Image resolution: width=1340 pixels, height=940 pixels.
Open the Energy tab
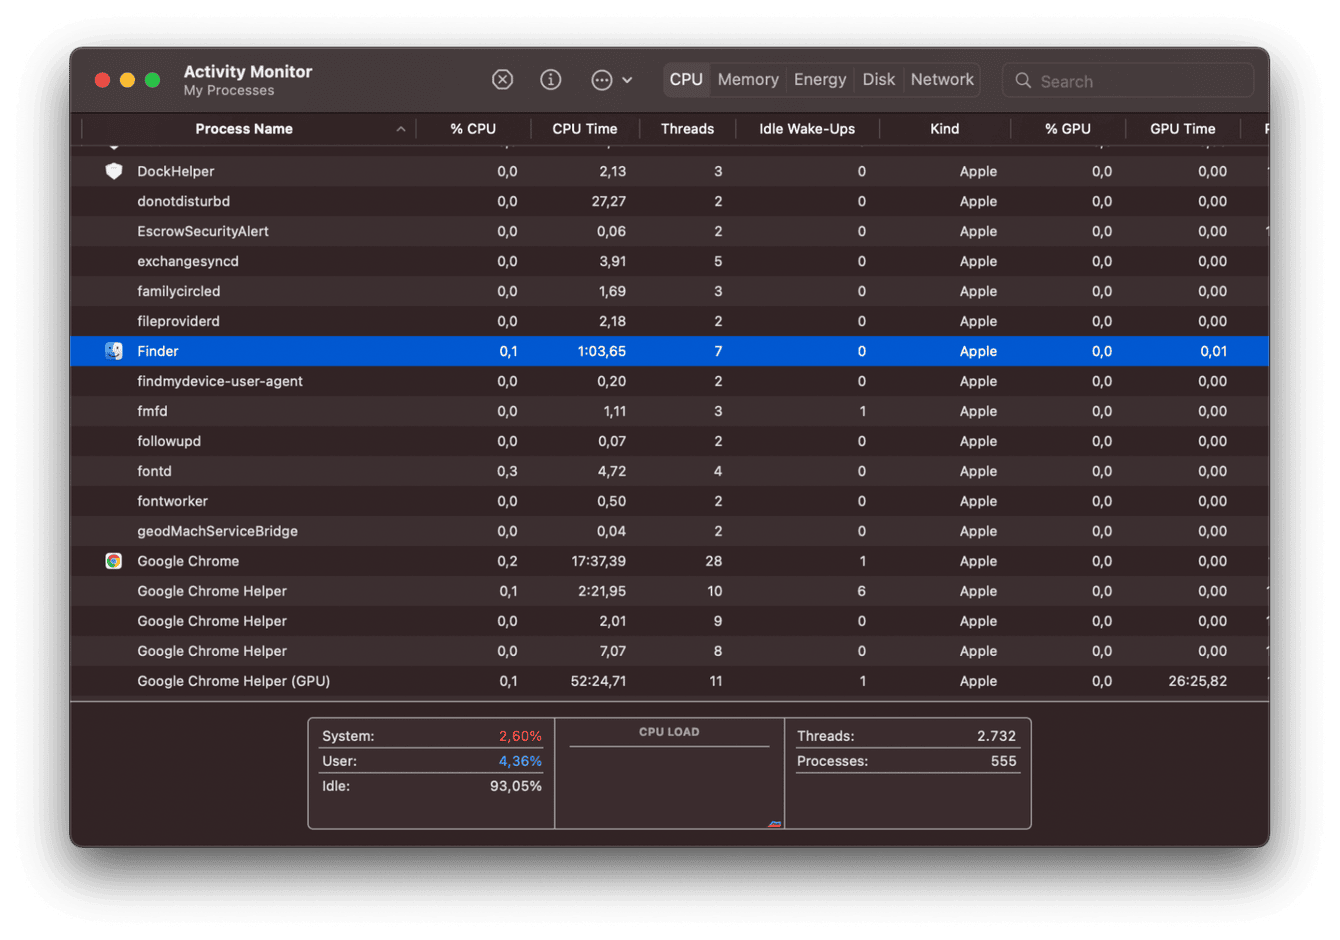pos(819,79)
